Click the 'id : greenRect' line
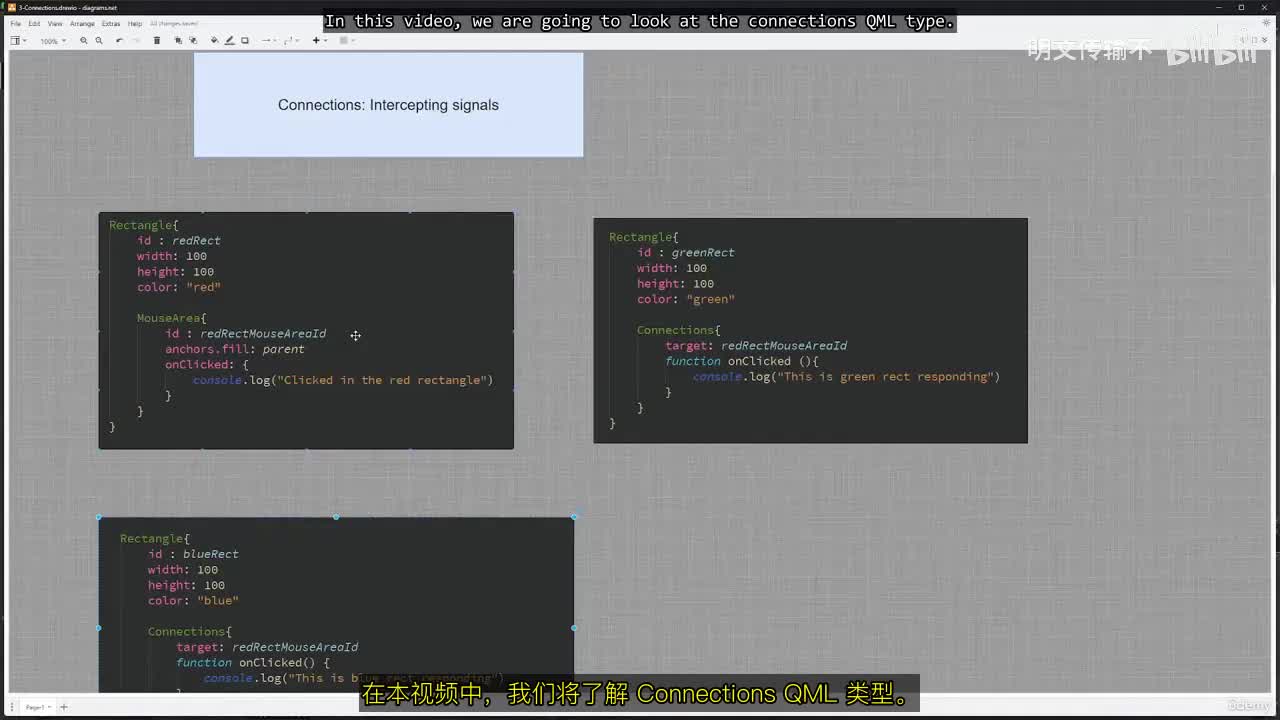 pos(686,253)
